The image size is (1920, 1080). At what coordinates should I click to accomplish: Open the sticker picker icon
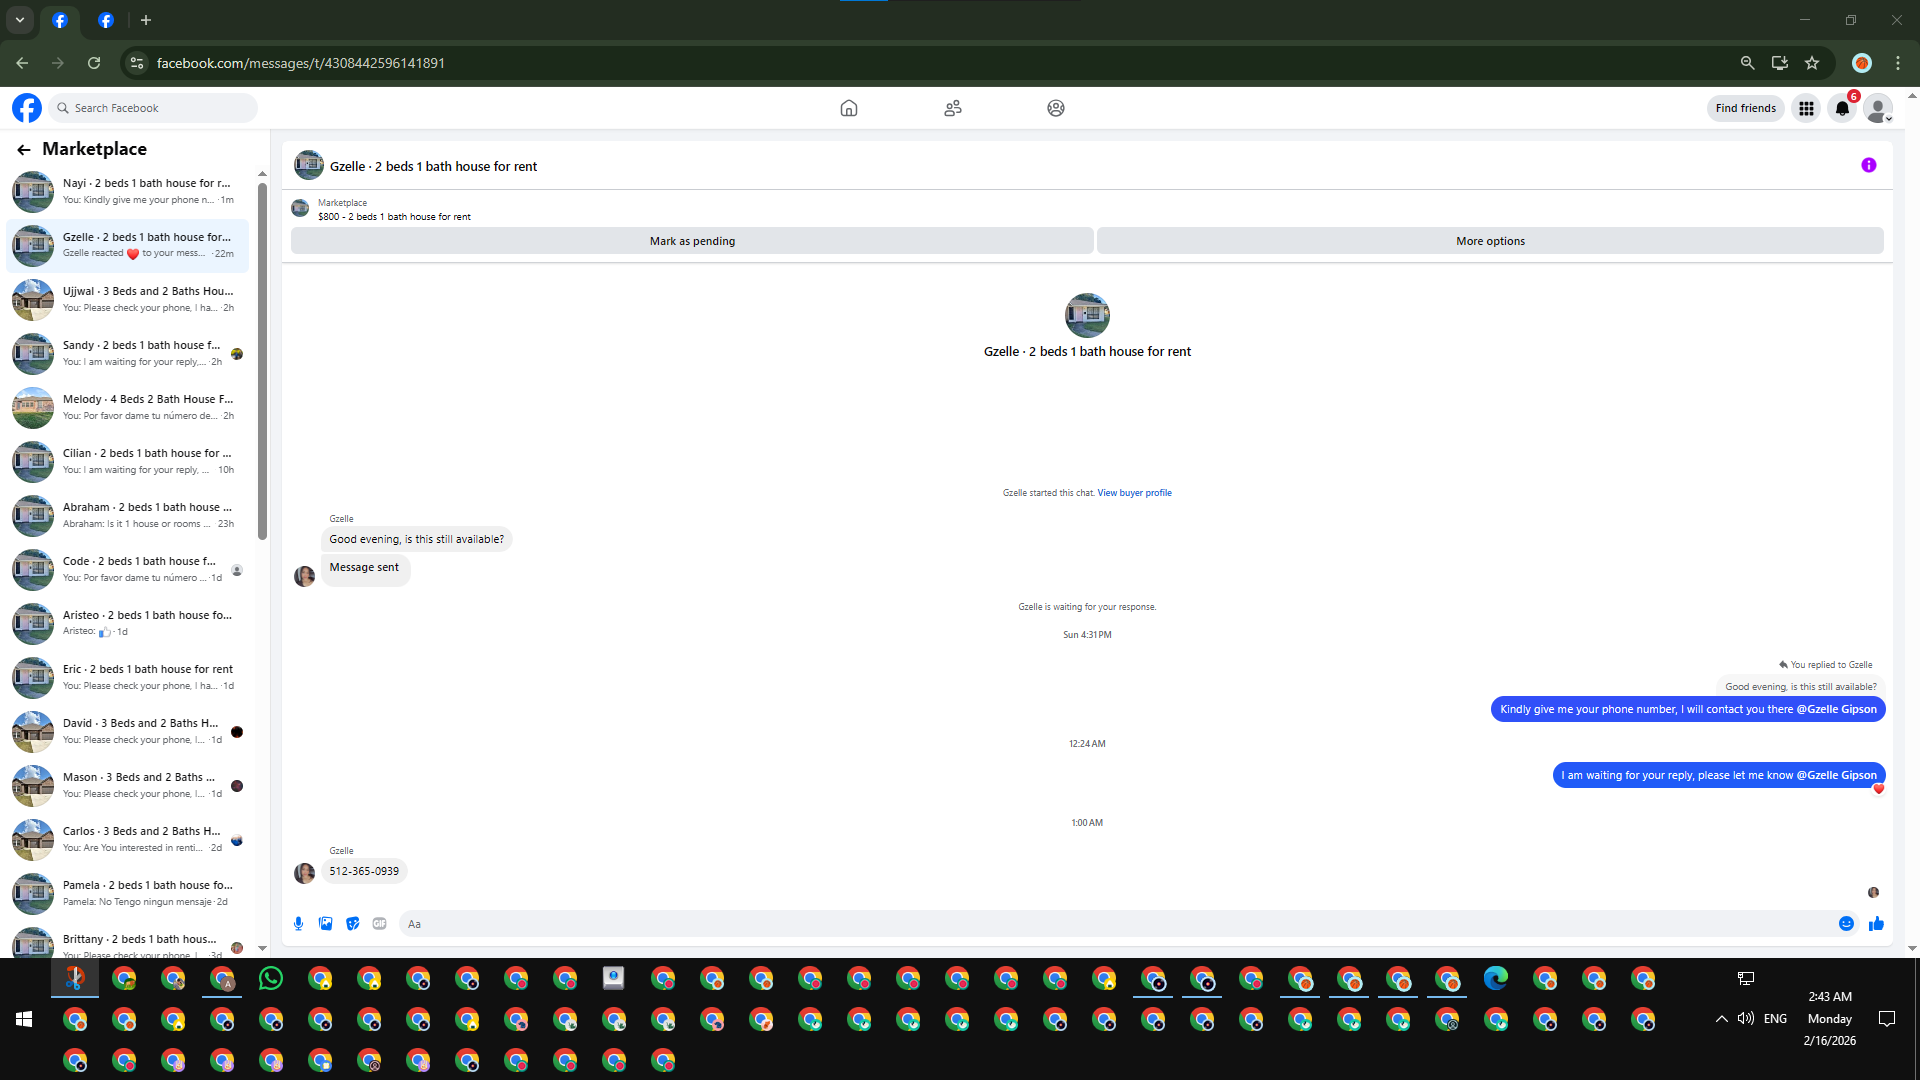(x=352, y=924)
